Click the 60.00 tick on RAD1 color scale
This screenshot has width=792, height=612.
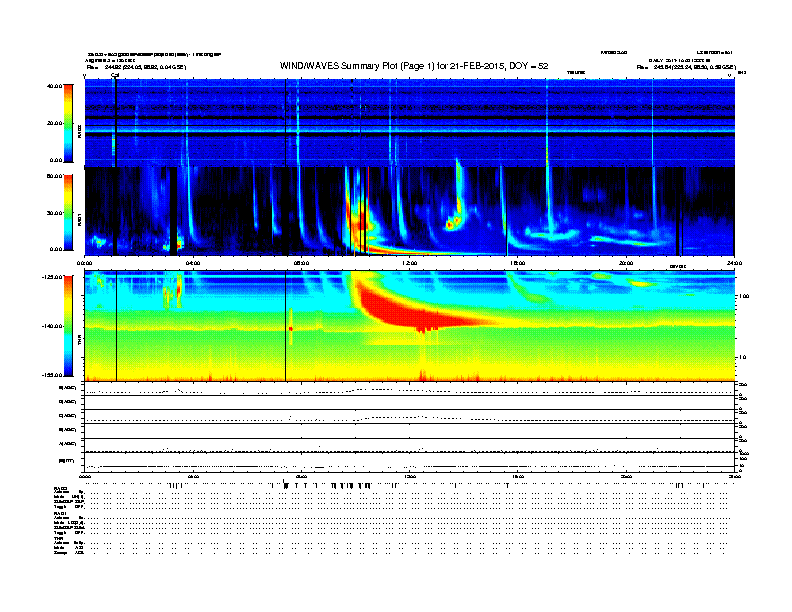(x=54, y=176)
